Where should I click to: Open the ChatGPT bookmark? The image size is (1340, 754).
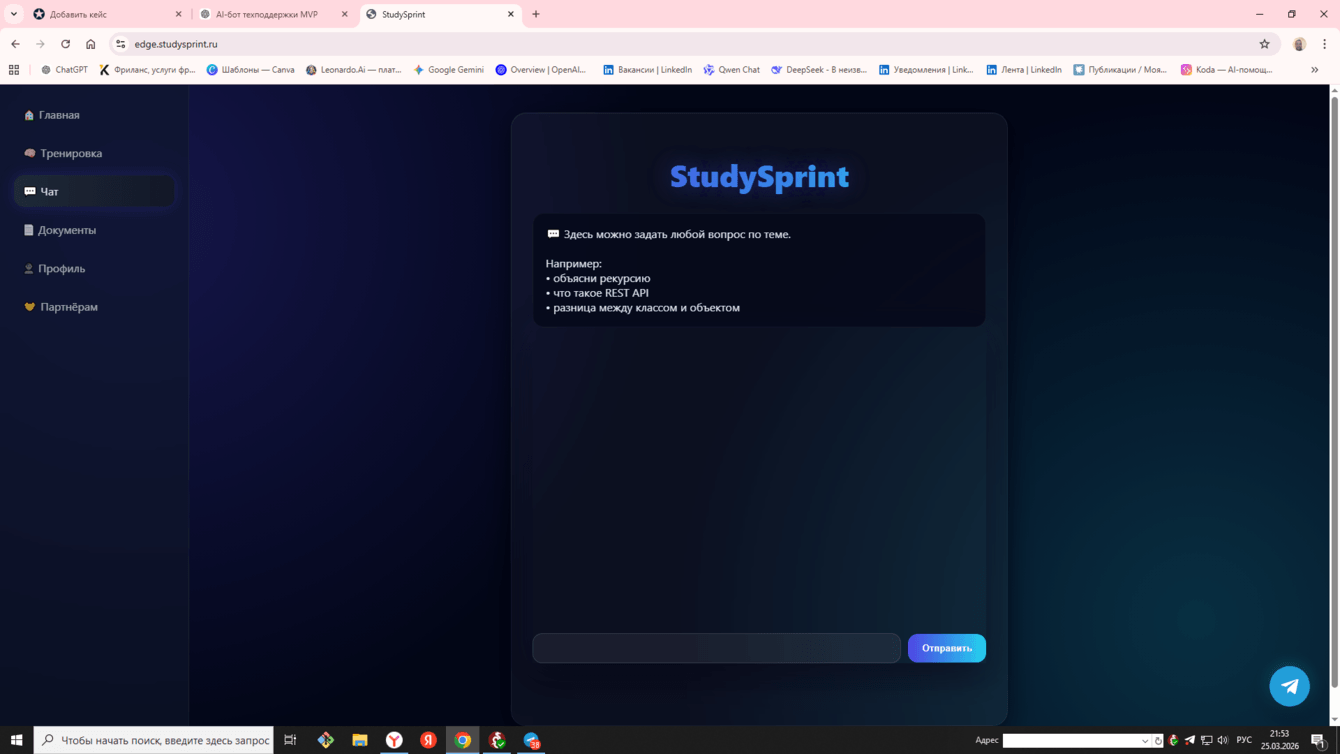[x=64, y=70]
